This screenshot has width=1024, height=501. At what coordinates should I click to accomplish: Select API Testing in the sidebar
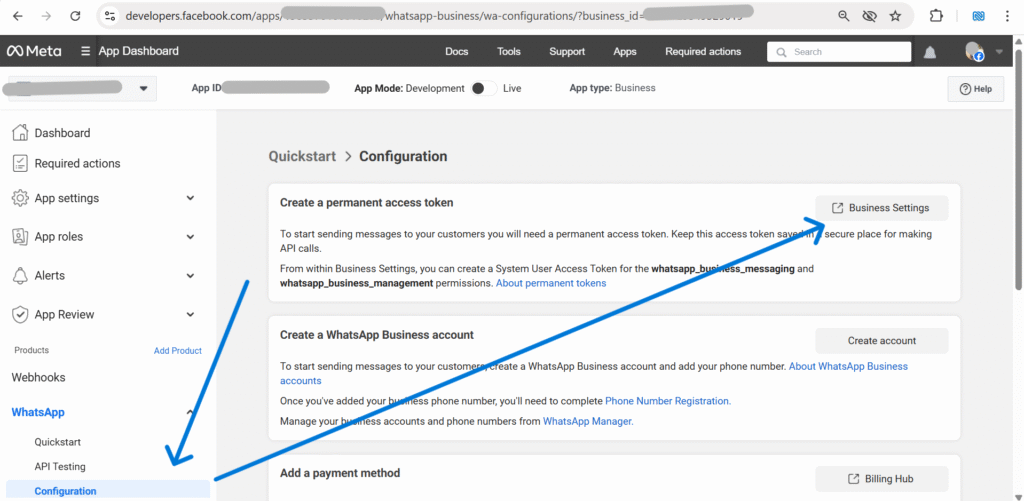(60, 466)
